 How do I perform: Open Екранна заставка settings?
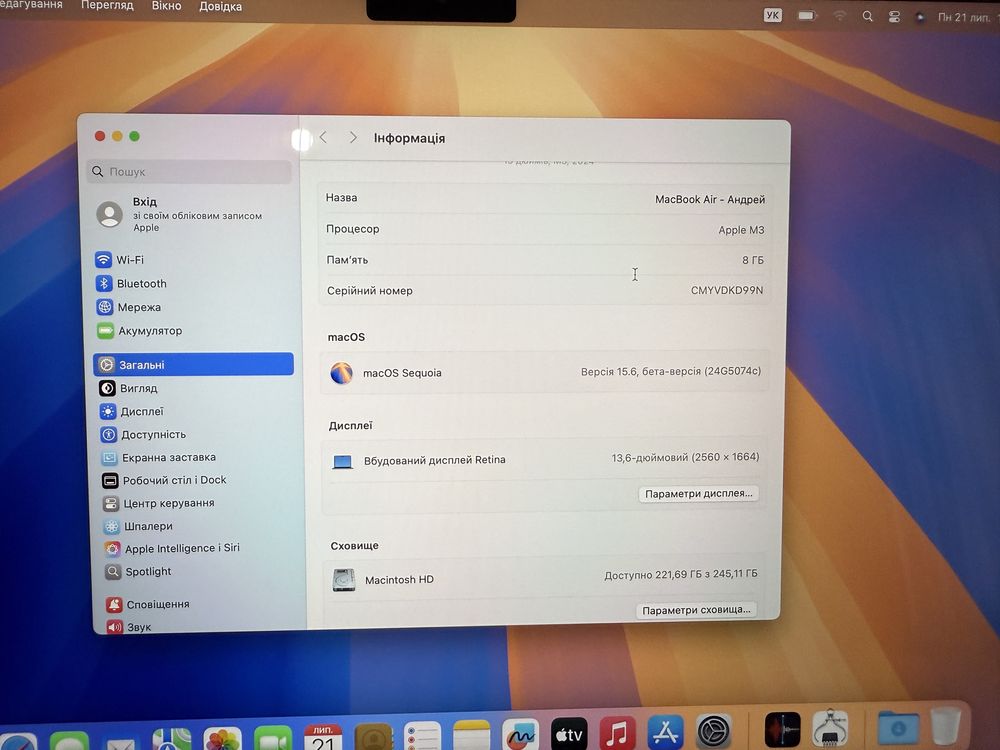pyautogui.click(x=159, y=457)
